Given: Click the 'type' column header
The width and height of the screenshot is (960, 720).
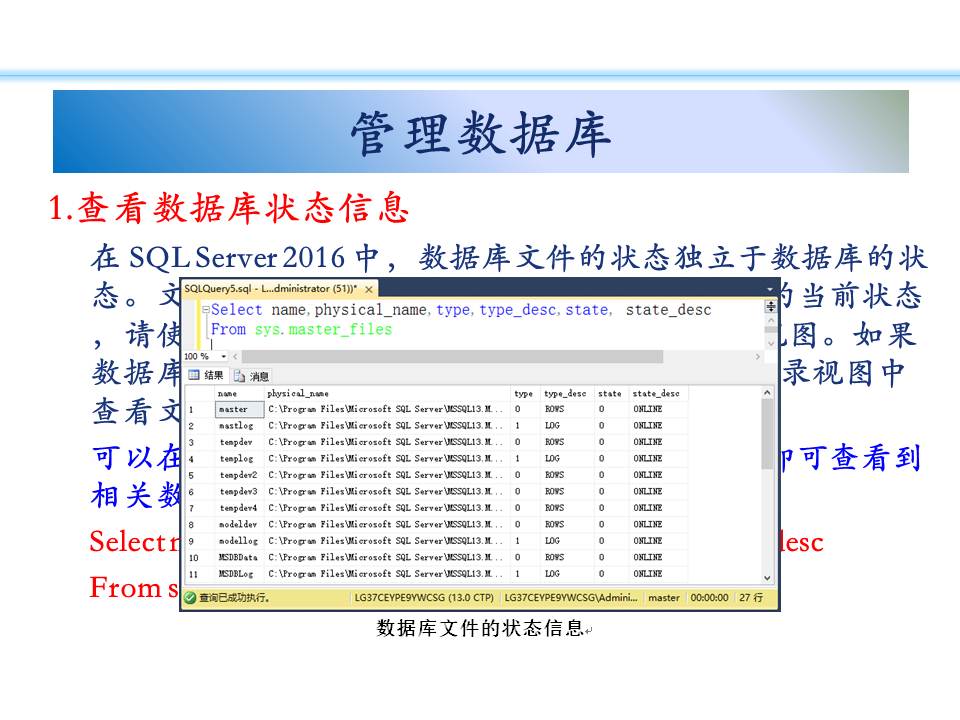Looking at the screenshot, I should [x=525, y=393].
